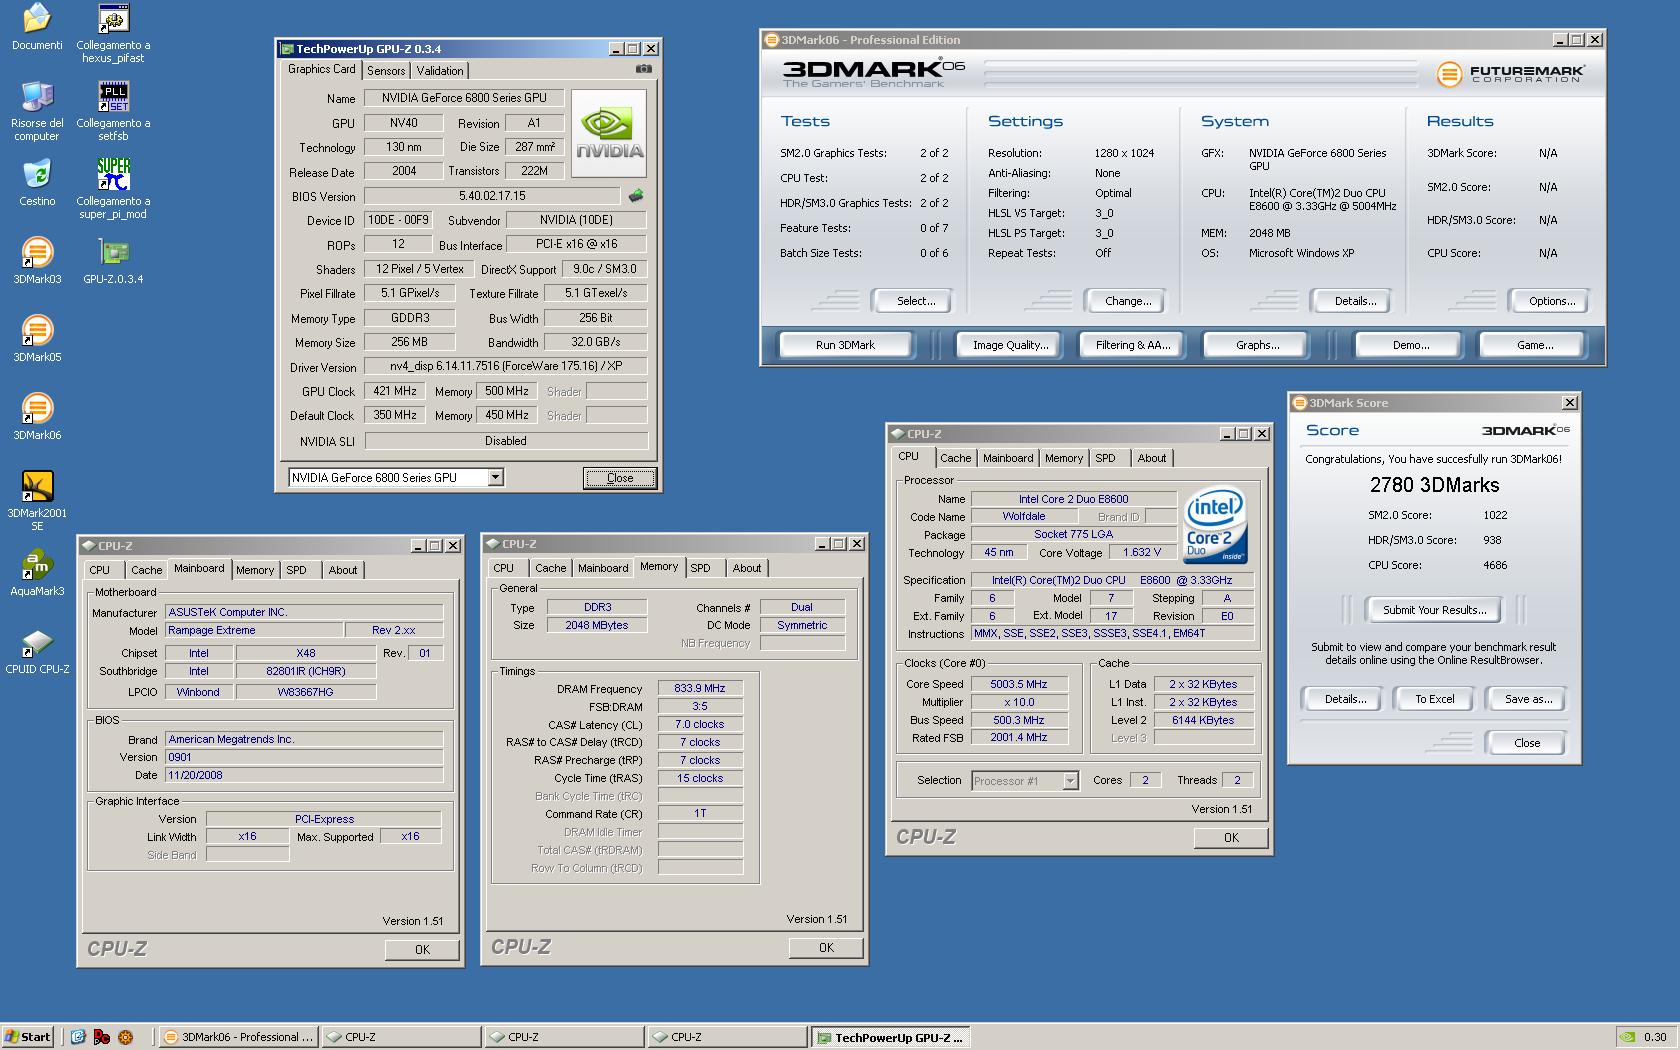The image size is (1680, 1050).
Task: Switch to the Validation tab in GPU-Z
Action: tap(440, 71)
